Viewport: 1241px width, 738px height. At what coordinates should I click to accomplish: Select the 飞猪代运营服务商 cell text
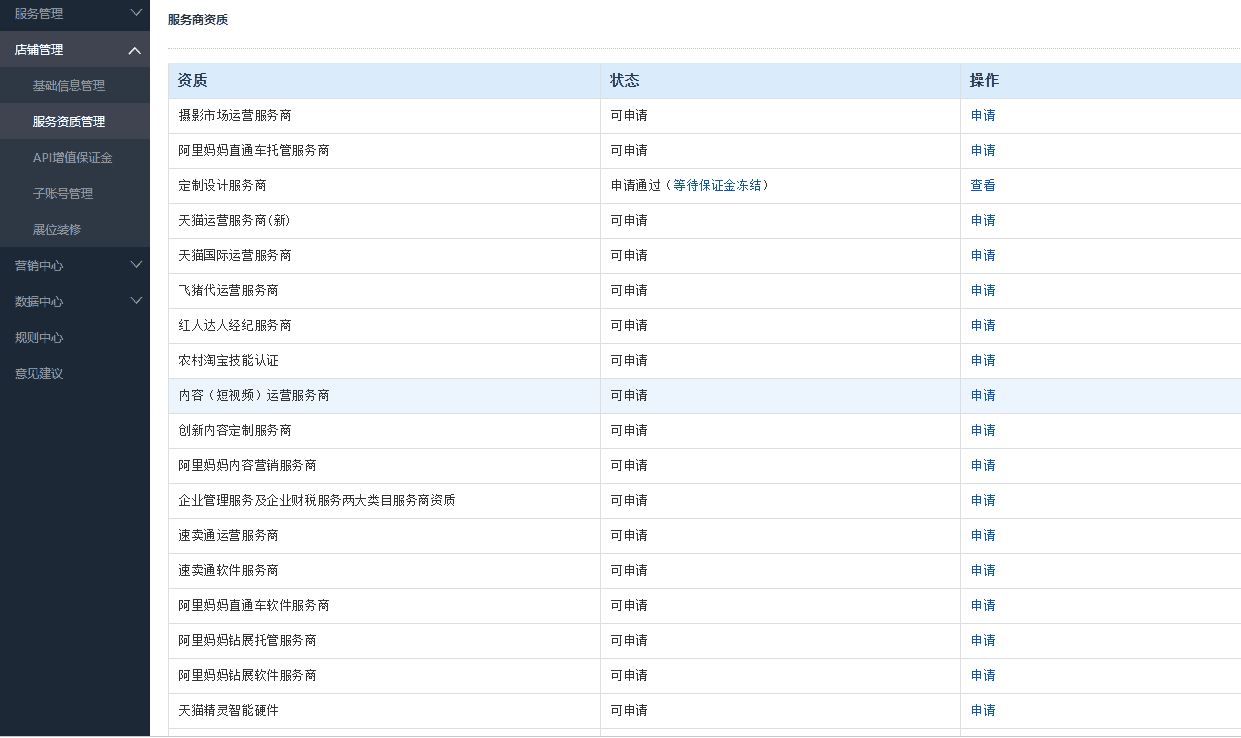click(228, 291)
